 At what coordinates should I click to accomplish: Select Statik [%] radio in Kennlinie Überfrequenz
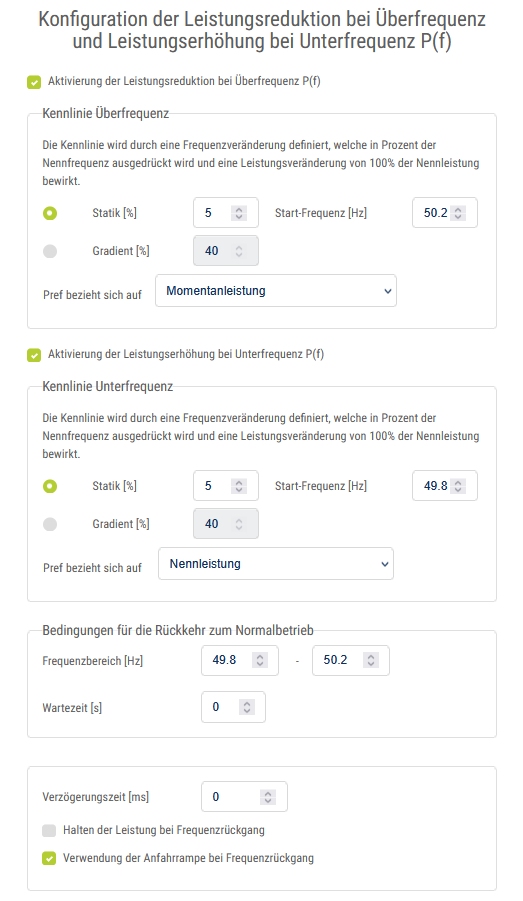(x=50, y=213)
